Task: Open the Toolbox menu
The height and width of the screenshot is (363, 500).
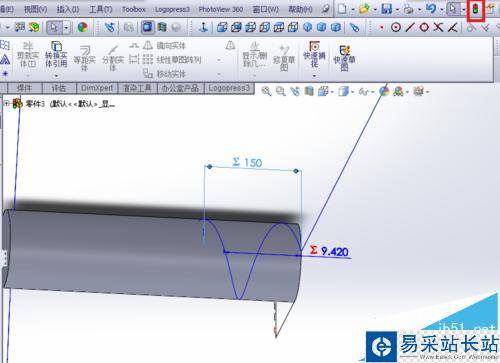Action: click(134, 9)
